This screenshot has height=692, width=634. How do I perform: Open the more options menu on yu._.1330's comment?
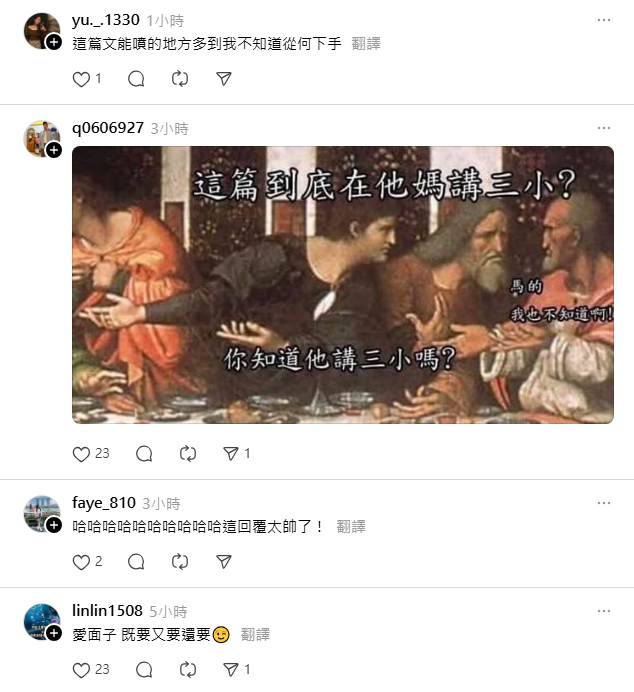tap(604, 20)
